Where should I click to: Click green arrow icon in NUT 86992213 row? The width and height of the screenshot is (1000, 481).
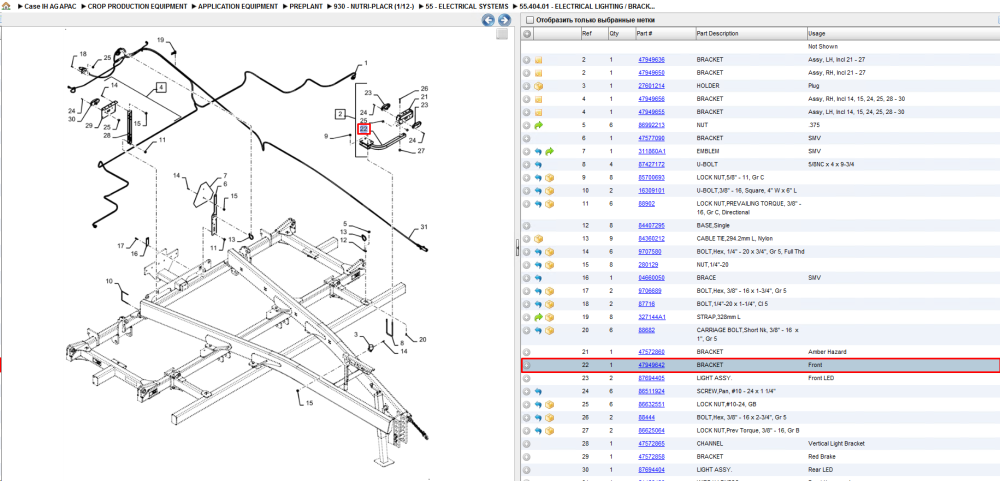pos(538,125)
